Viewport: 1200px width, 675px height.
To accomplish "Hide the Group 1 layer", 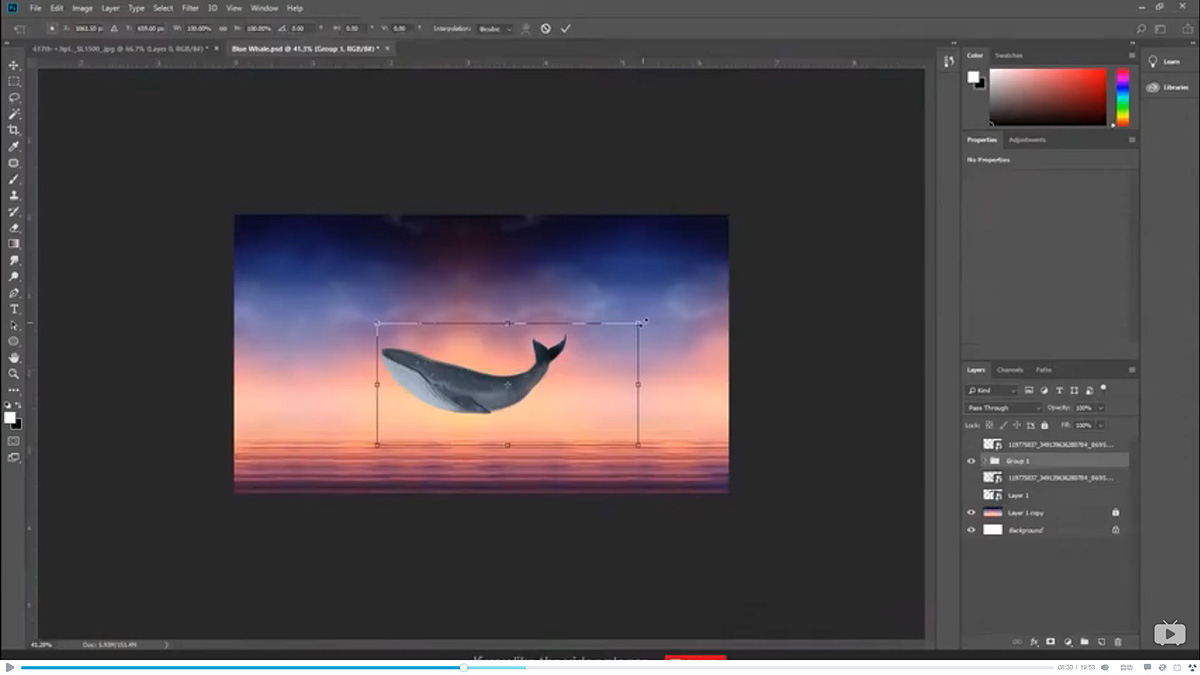I will point(972,460).
